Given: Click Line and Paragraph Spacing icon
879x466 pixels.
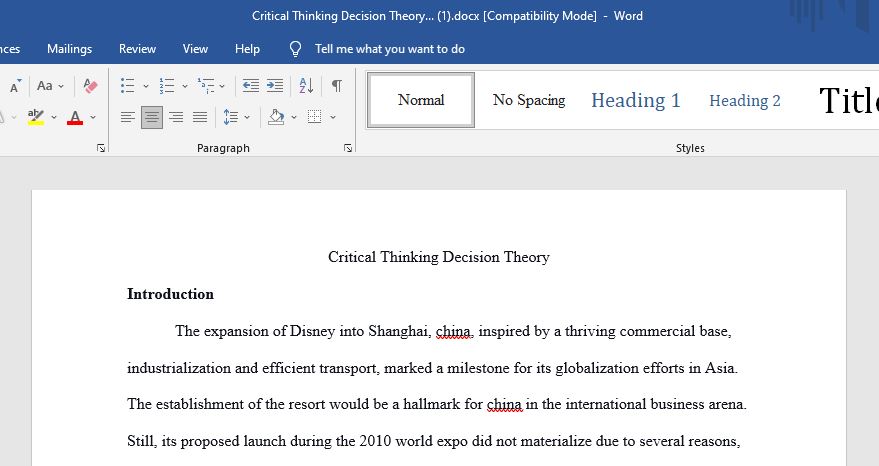Looking at the screenshot, I should pyautogui.click(x=230, y=117).
